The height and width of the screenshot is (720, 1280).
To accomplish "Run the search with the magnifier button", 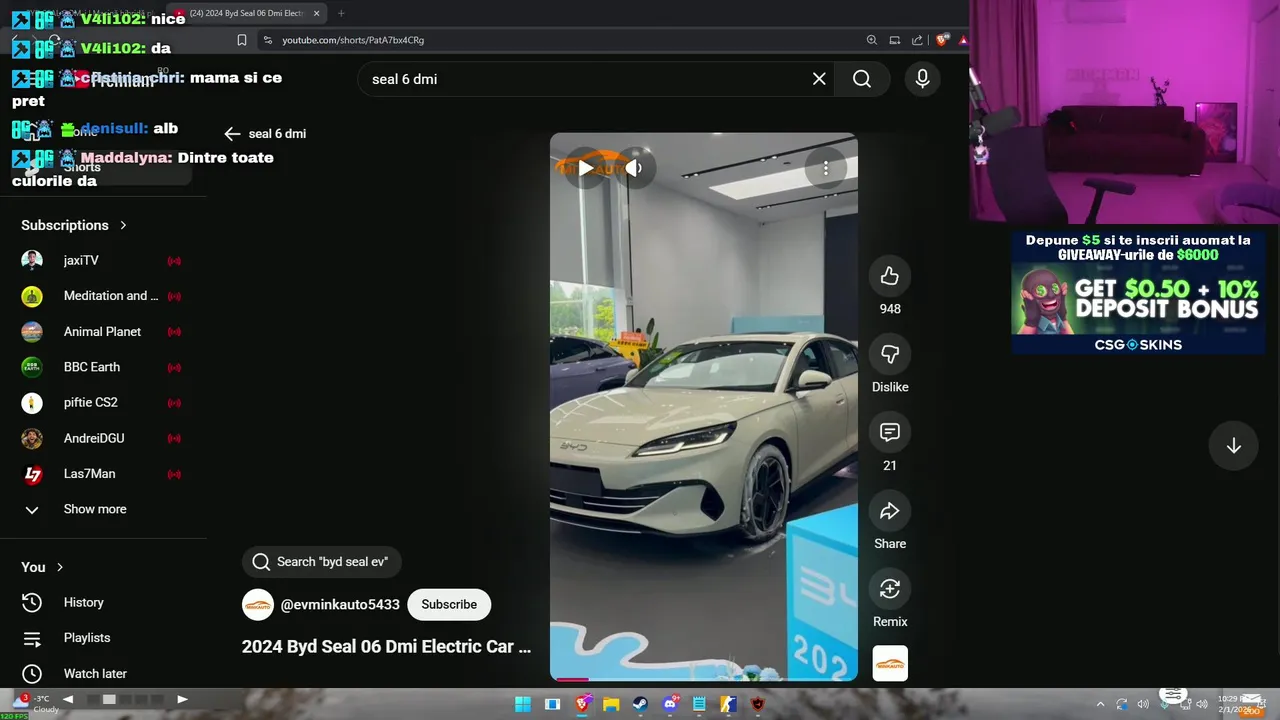I will point(862,79).
